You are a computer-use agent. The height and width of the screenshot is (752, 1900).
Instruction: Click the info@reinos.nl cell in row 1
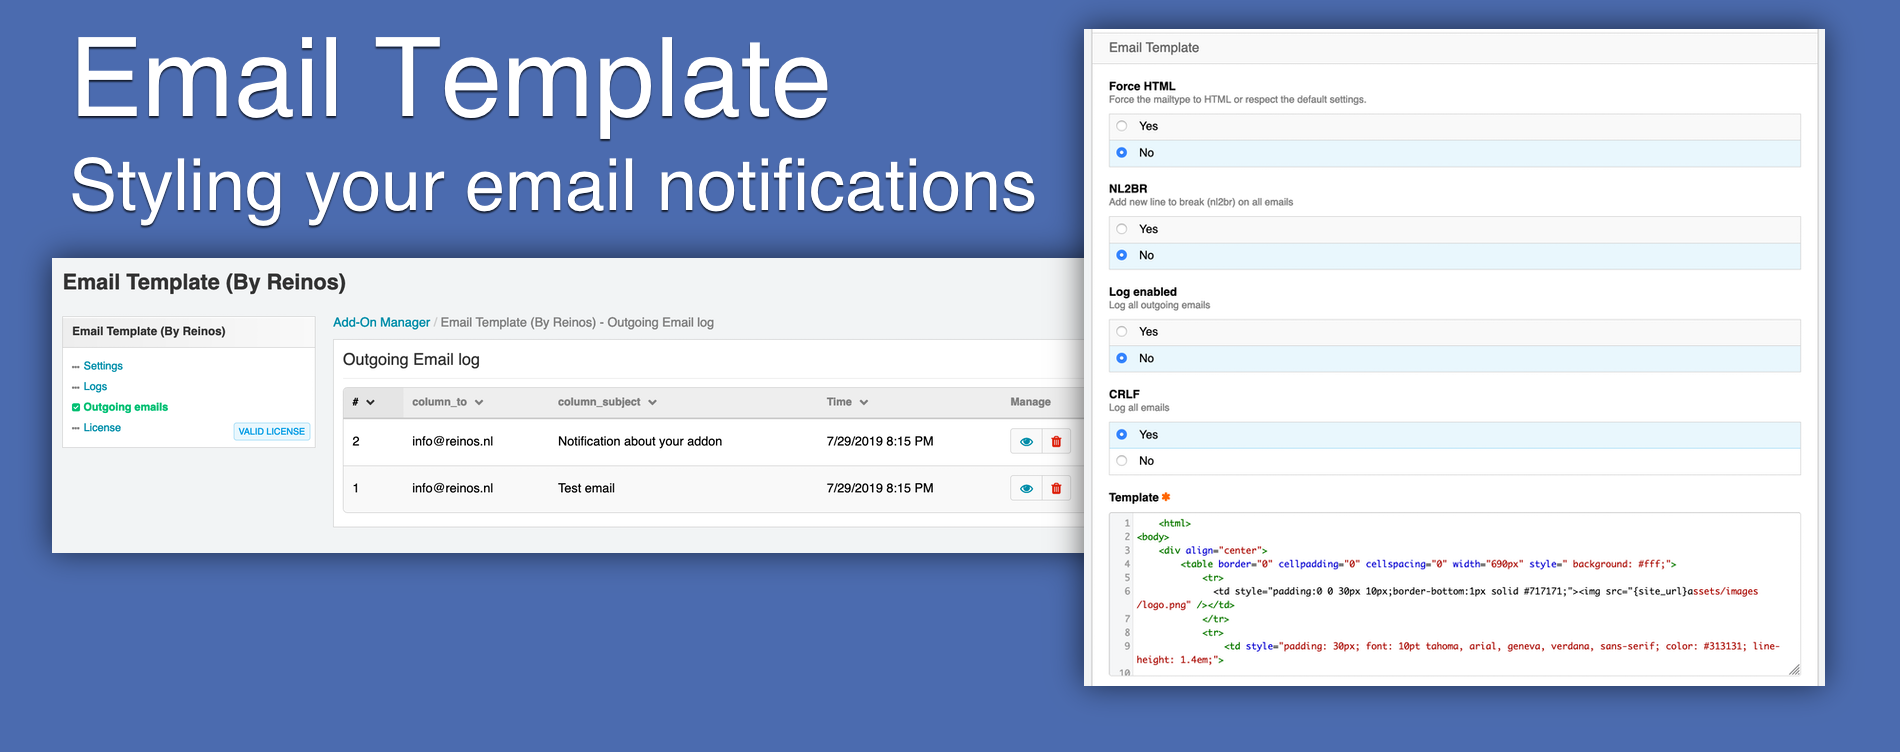(x=452, y=488)
